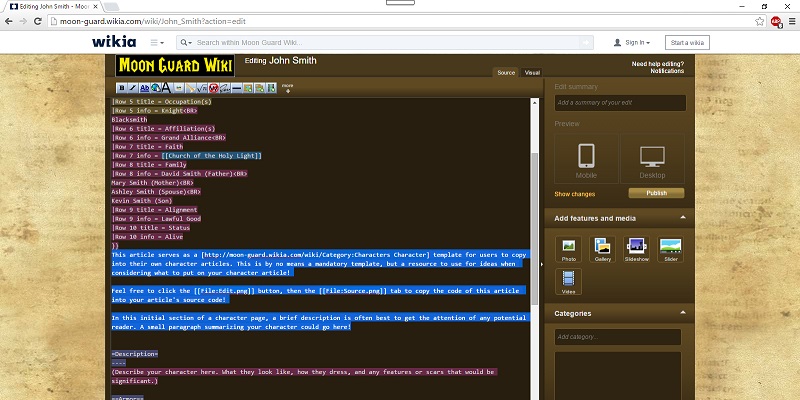Image resolution: width=800 pixels, height=400 pixels.
Task: Add a Slideshow from features and media
Action: point(637,249)
